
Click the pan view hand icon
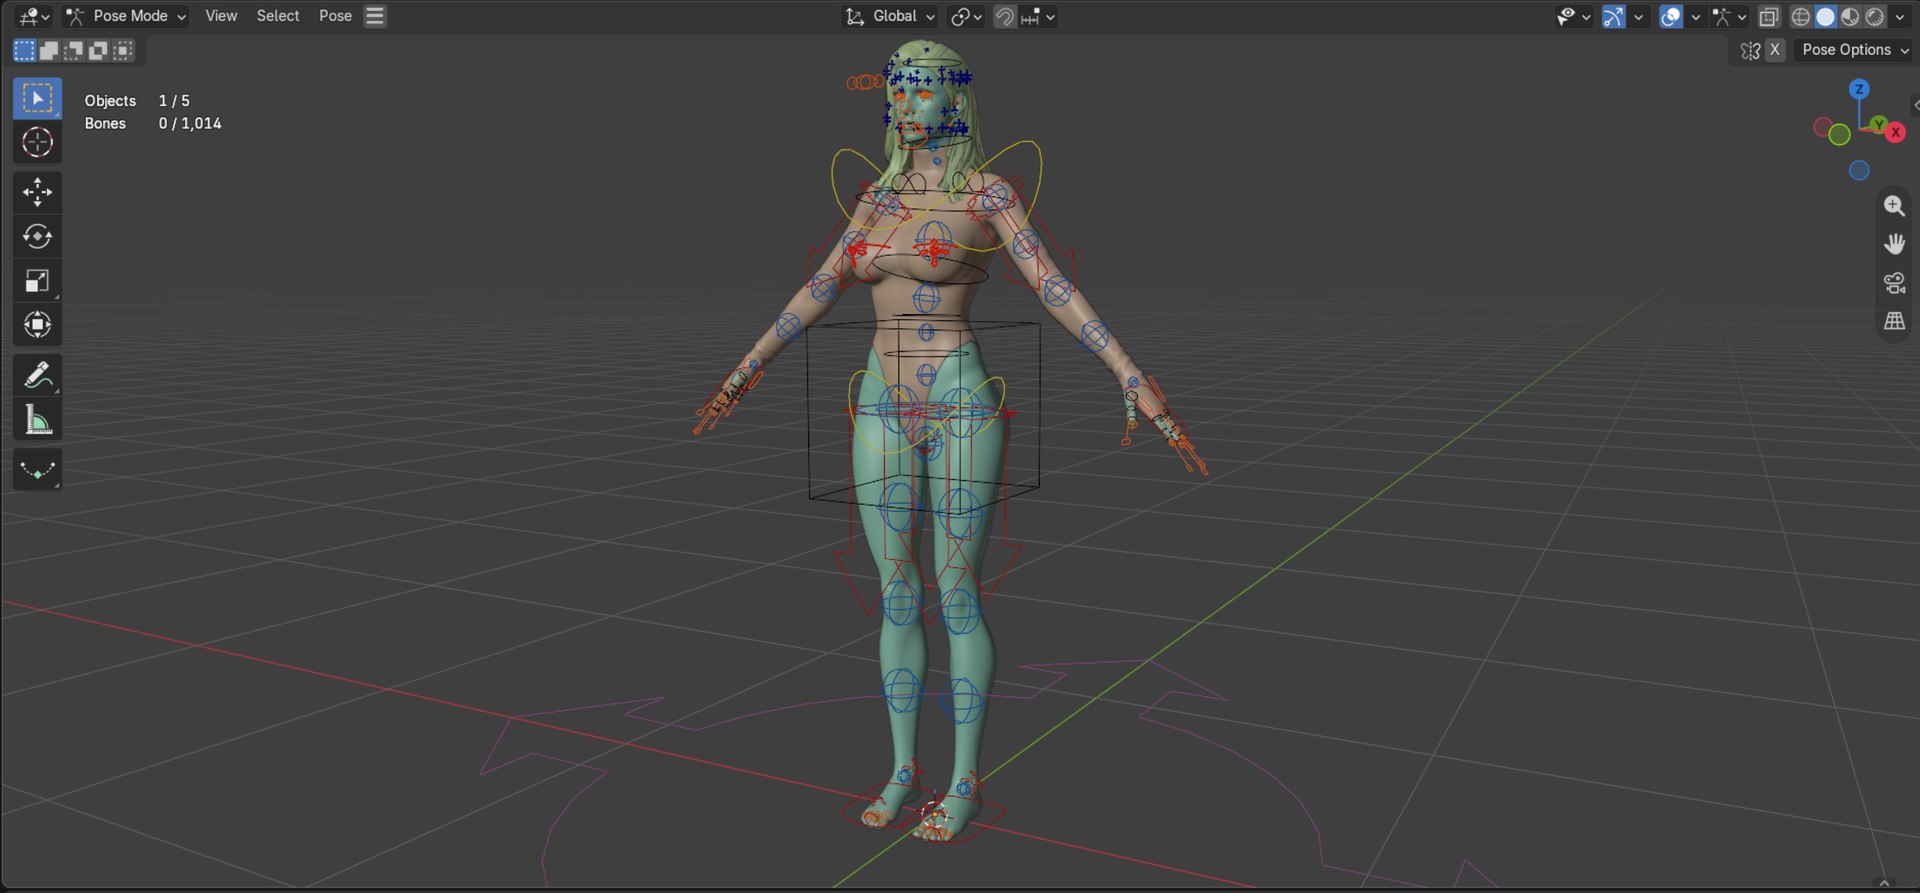point(1894,244)
